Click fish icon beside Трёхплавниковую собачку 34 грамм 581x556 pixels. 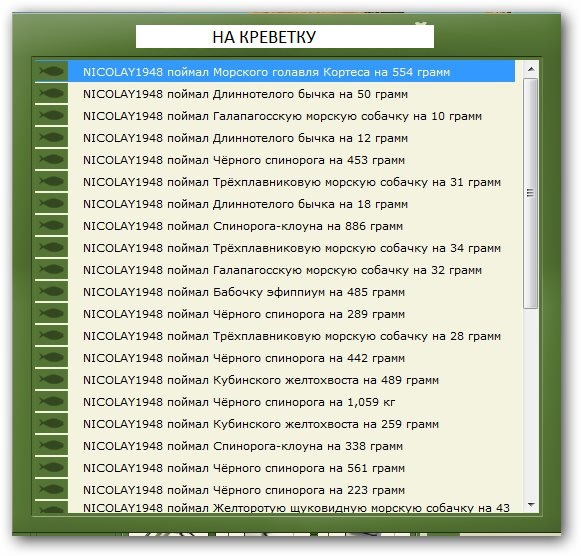coord(52,247)
